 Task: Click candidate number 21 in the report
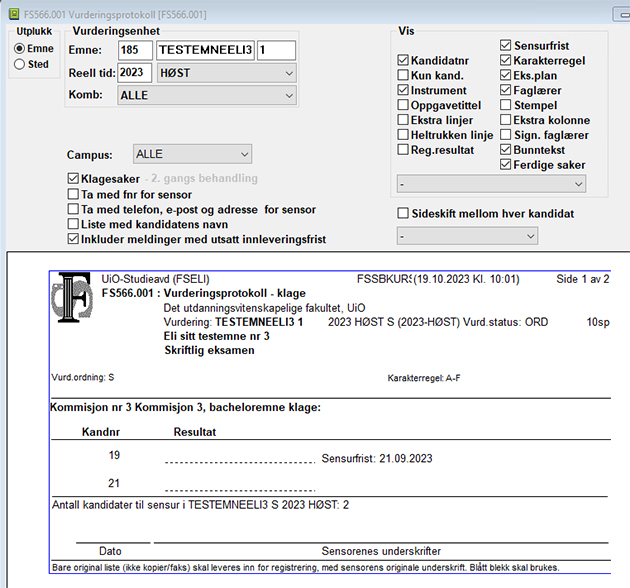(x=114, y=483)
